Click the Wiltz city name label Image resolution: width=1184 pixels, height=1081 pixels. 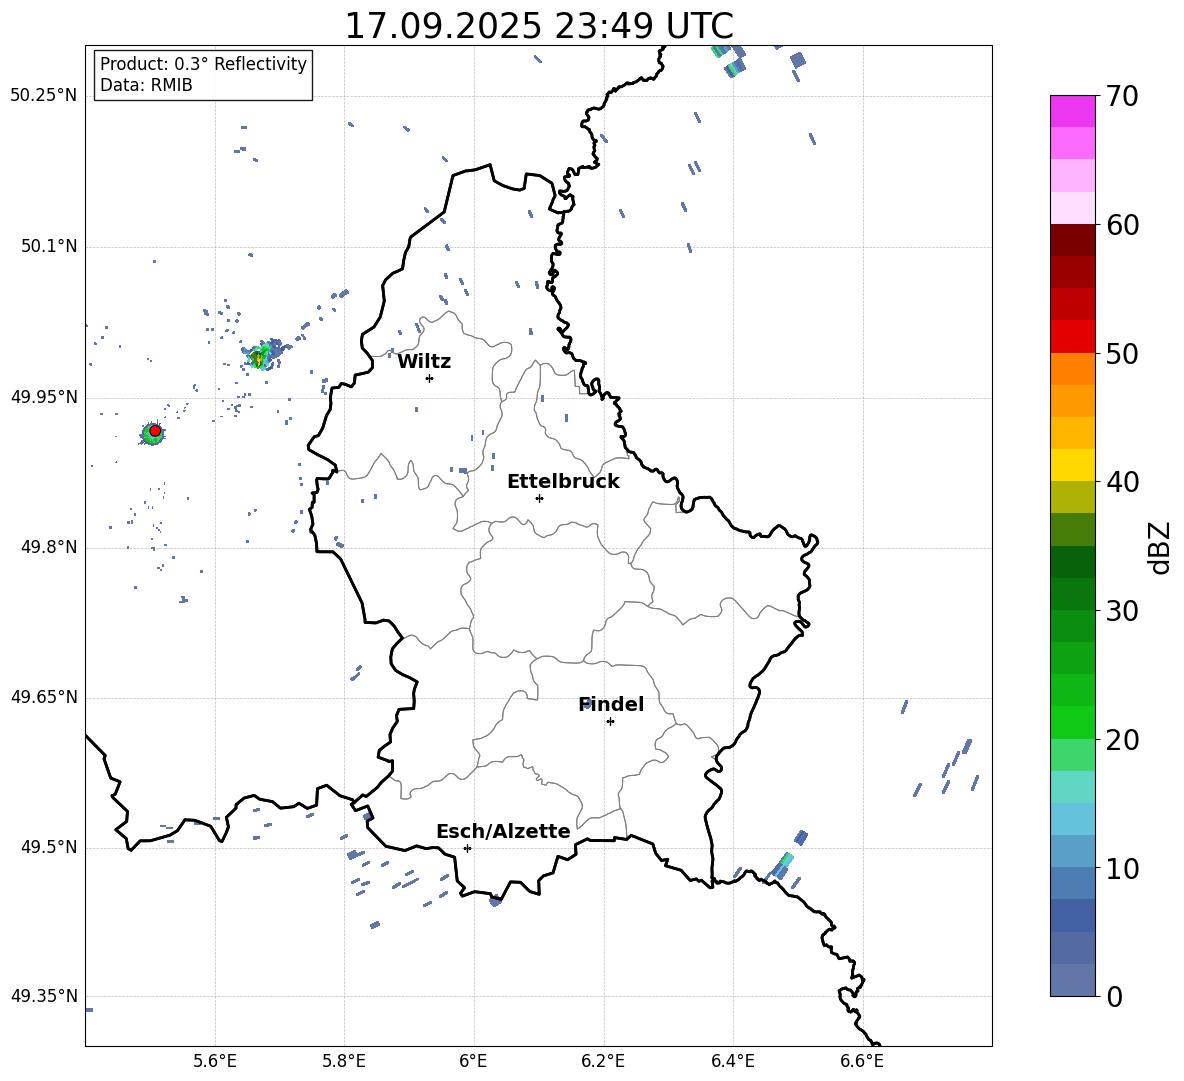[424, 362]
